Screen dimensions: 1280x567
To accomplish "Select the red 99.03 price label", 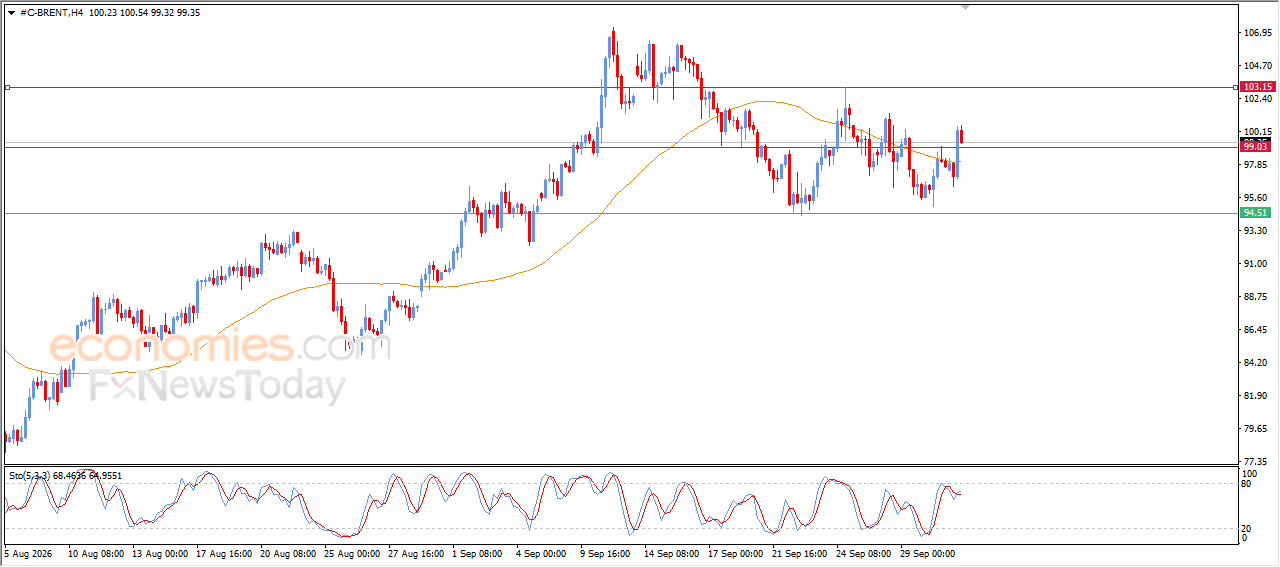I will (1255, 146).
